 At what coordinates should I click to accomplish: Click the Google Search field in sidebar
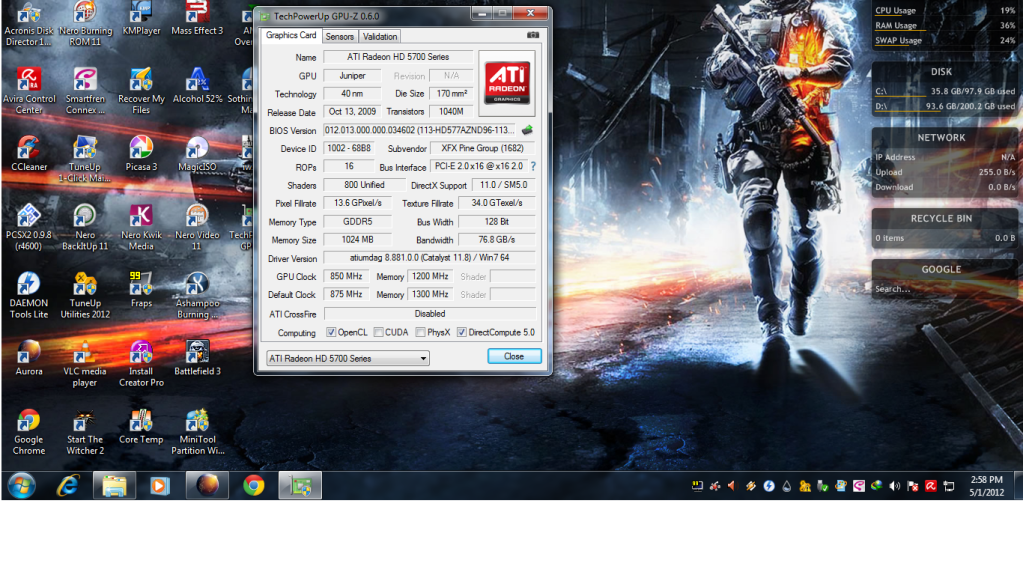coord(944,288)
